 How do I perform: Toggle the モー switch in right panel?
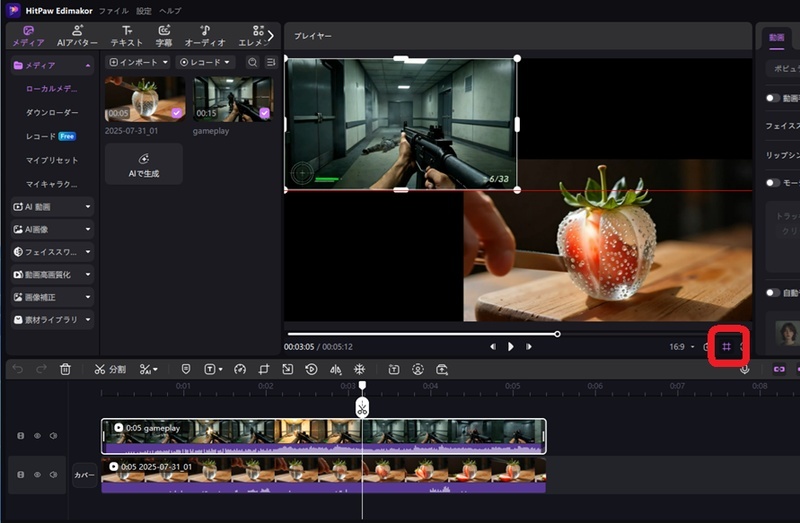point(773,183)
